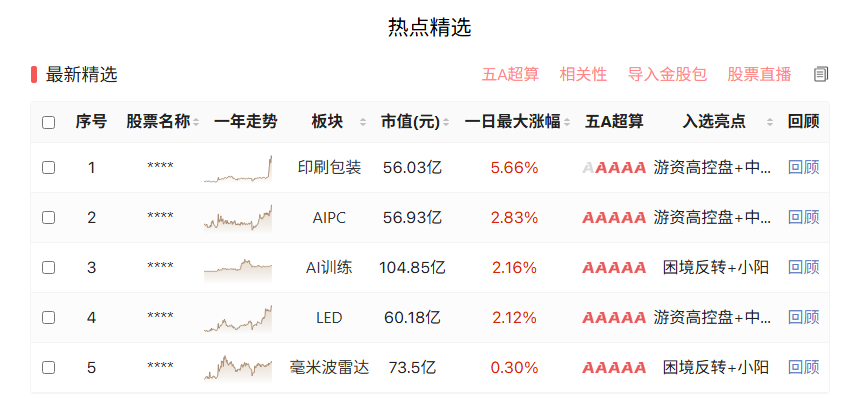
Task: Click the 2.16% gain value
Action: point(514,268)
